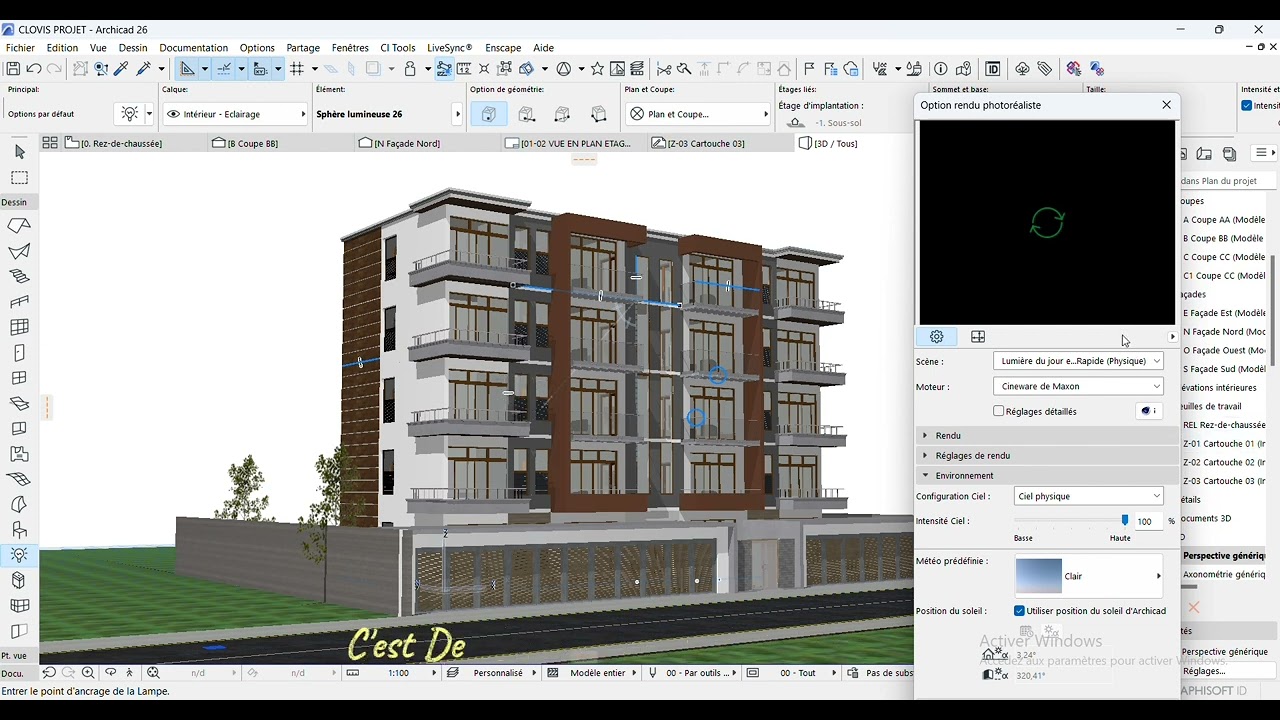
Task: Toggle the Intensité checkbox in info box
Action: [1247, 105]
